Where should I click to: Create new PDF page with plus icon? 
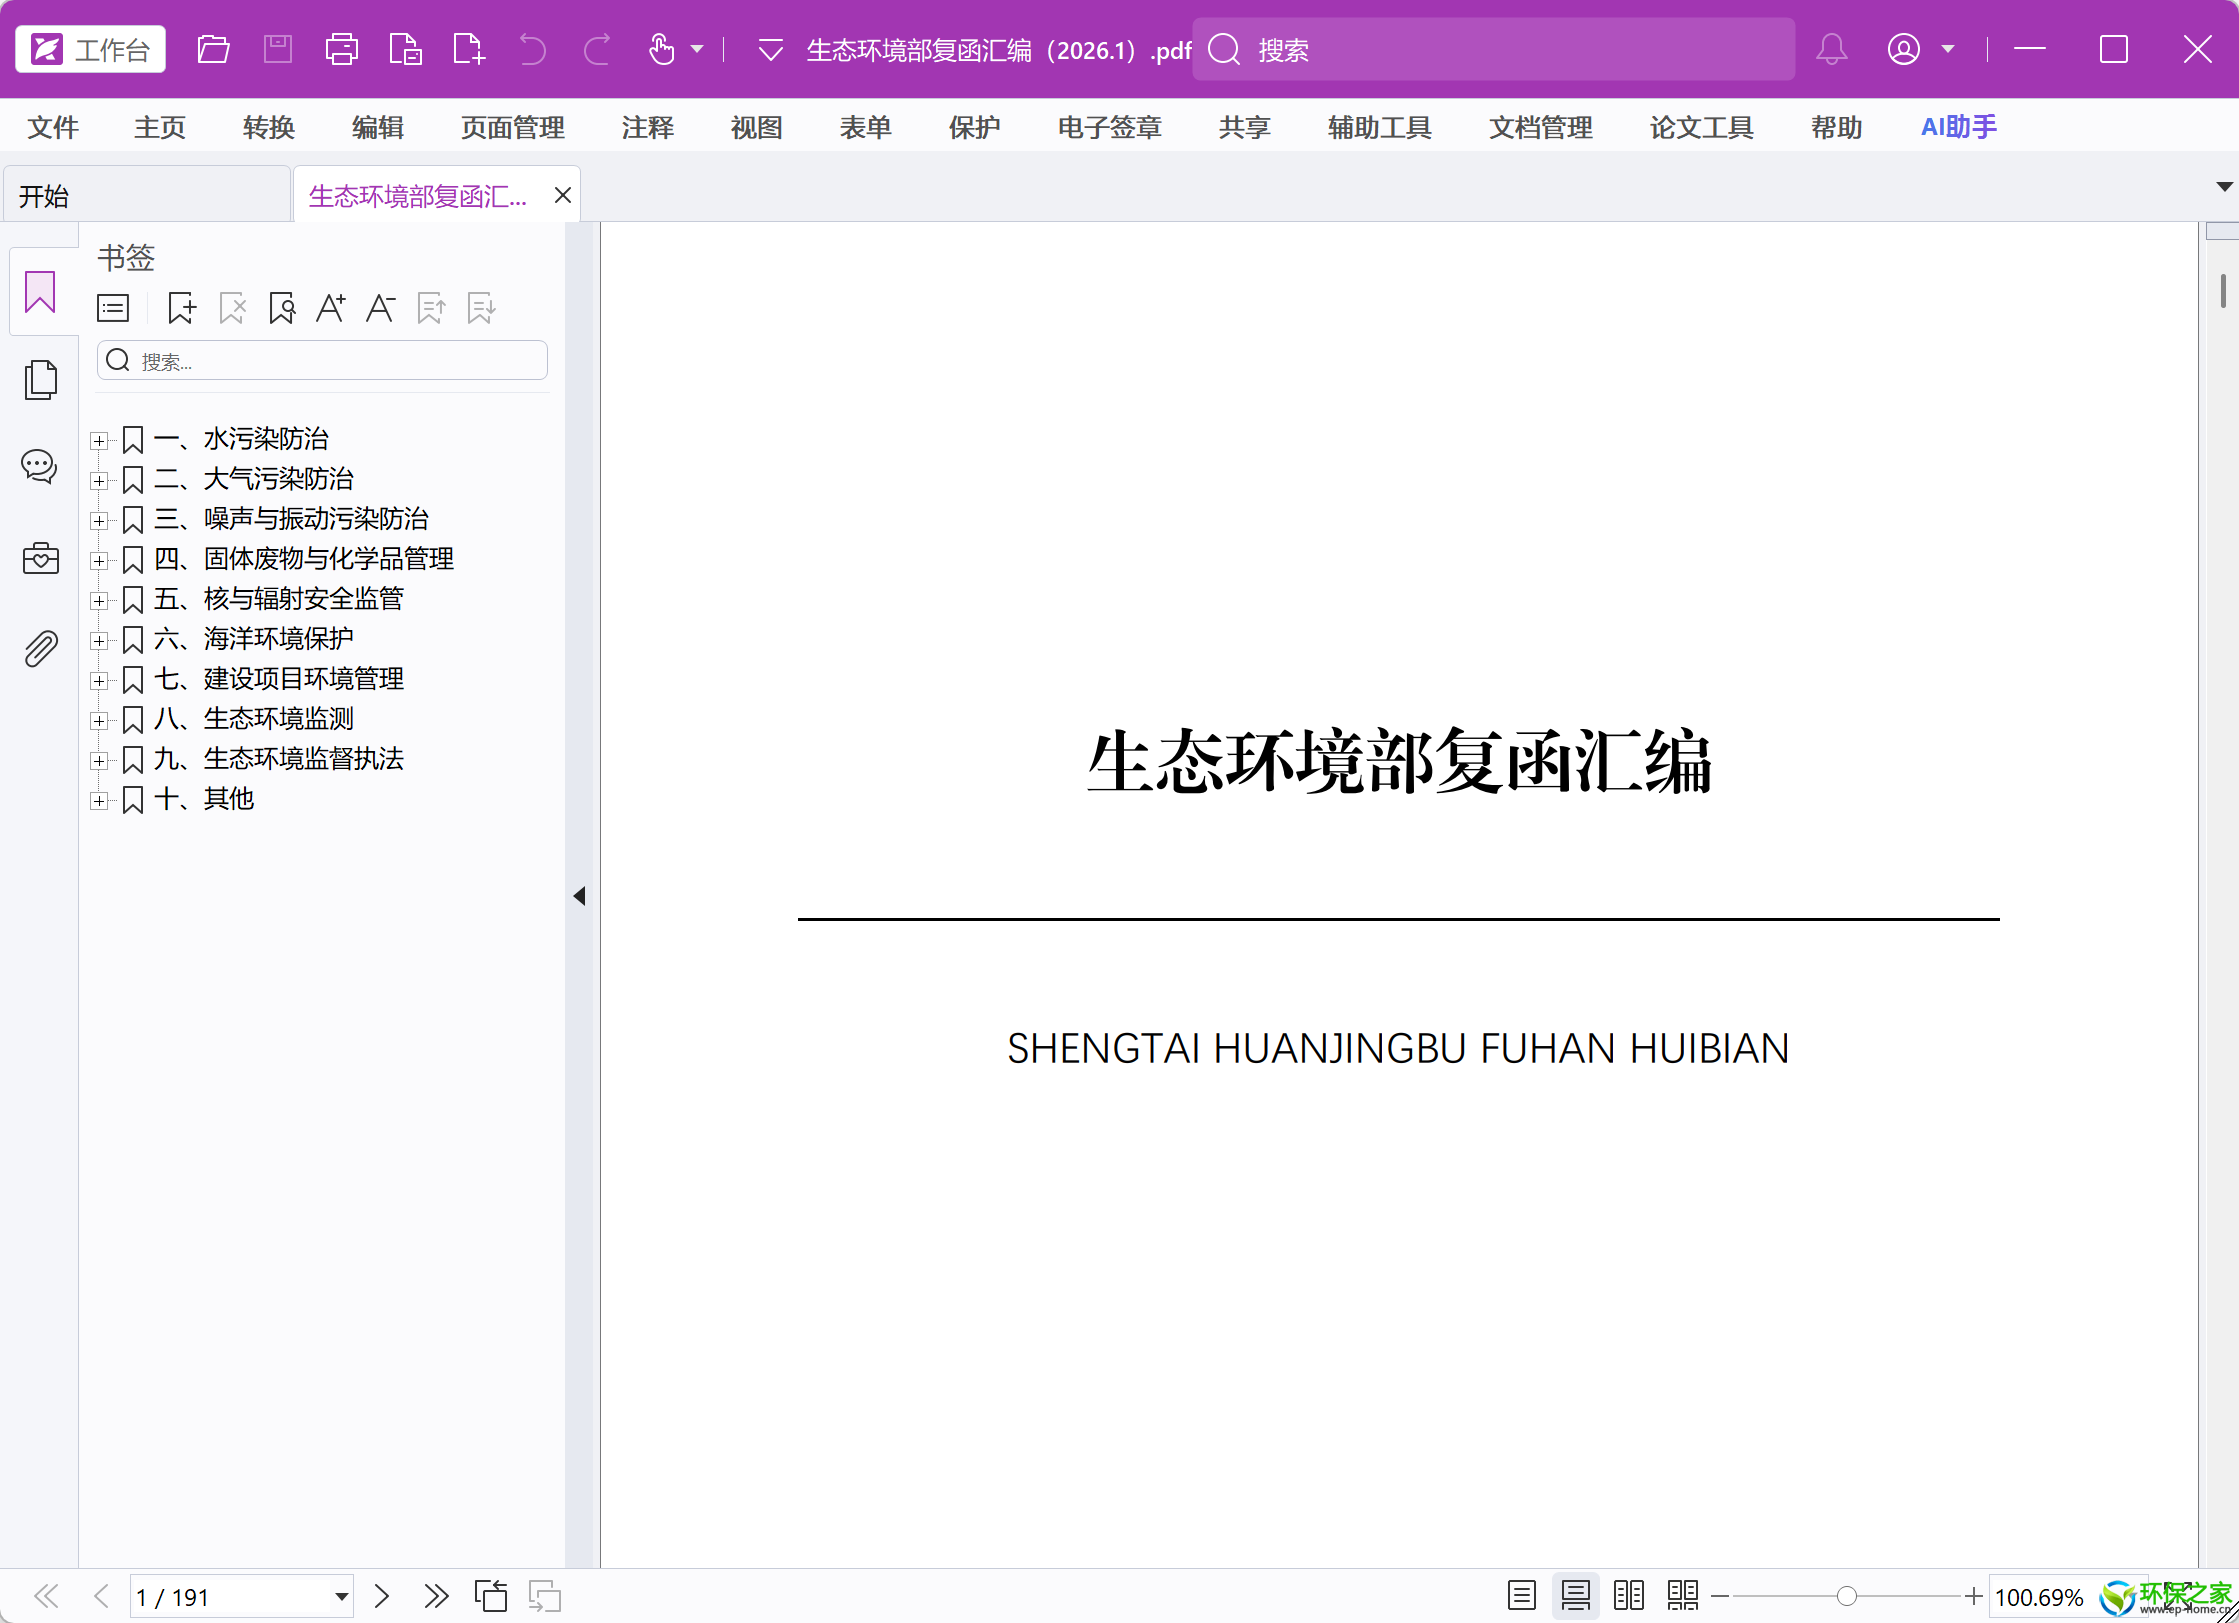pos(468,49)
